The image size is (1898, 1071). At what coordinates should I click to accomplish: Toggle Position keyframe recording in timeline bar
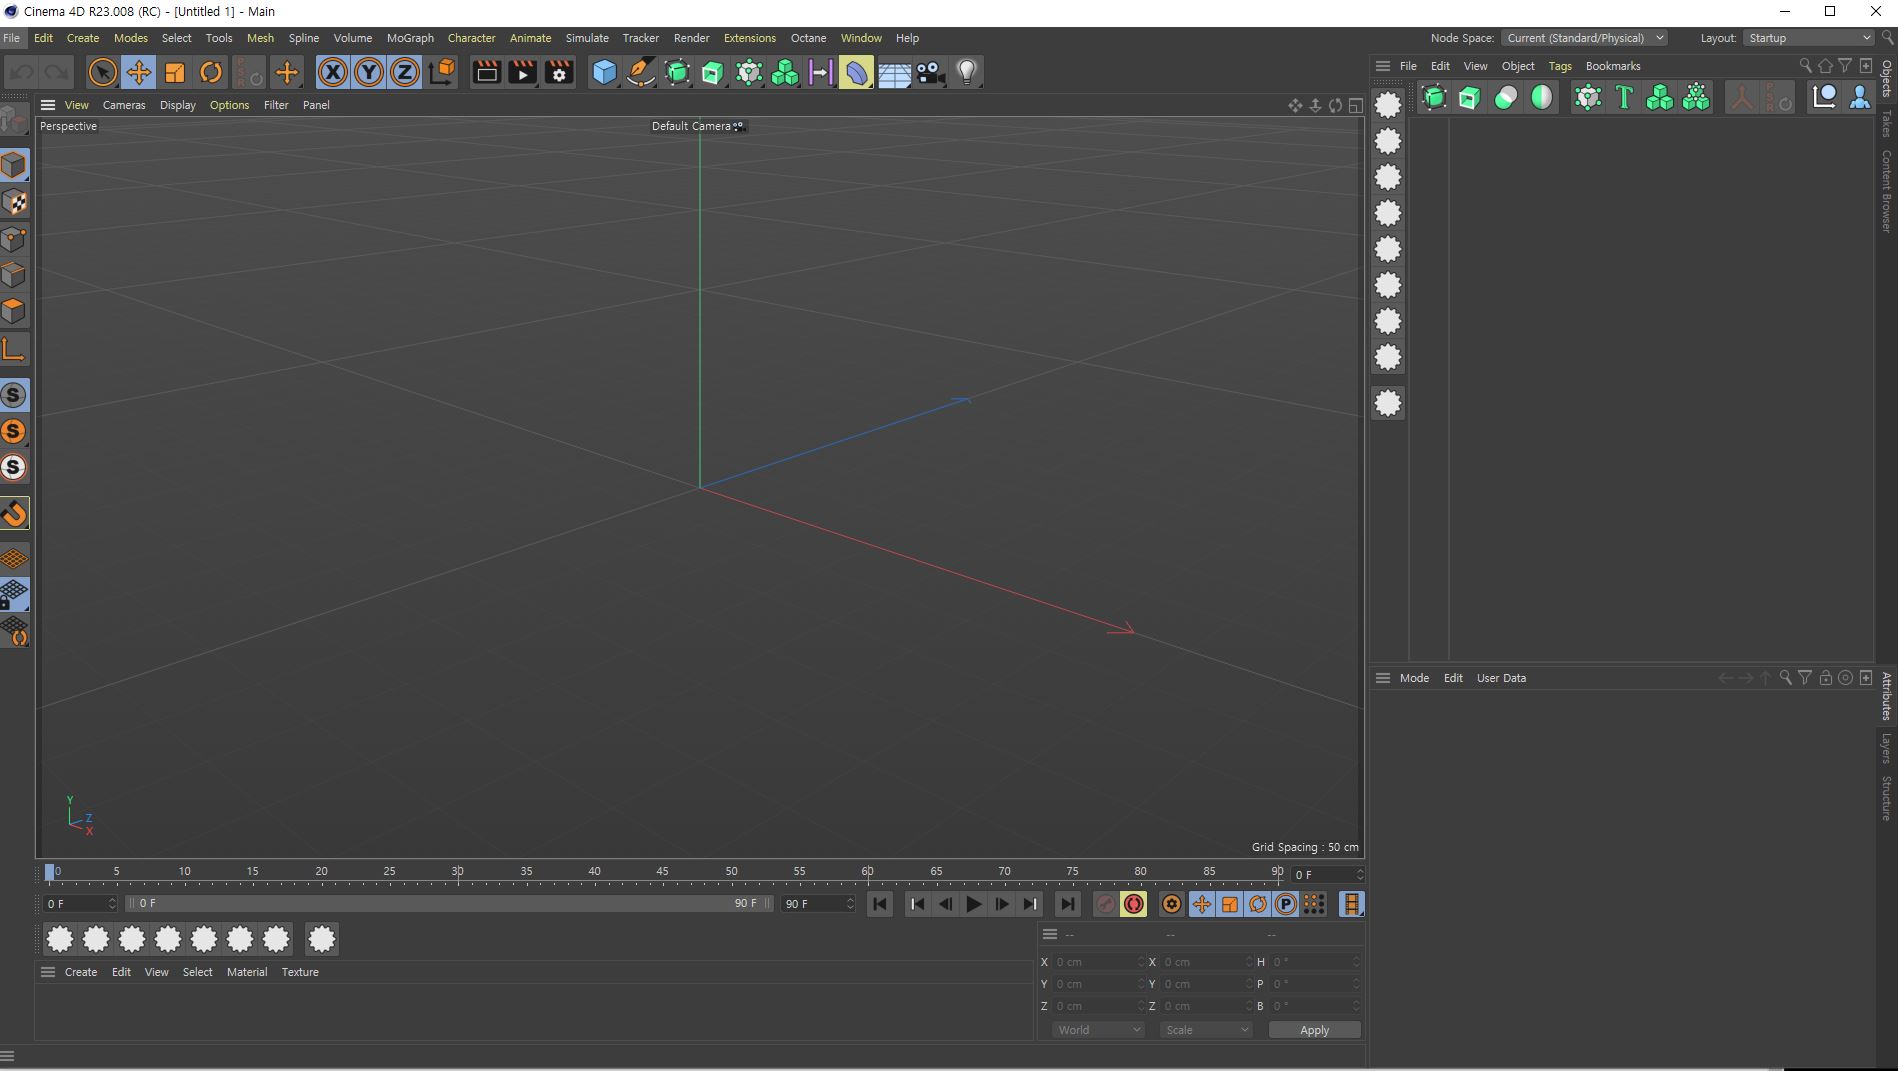point(1202,904)
